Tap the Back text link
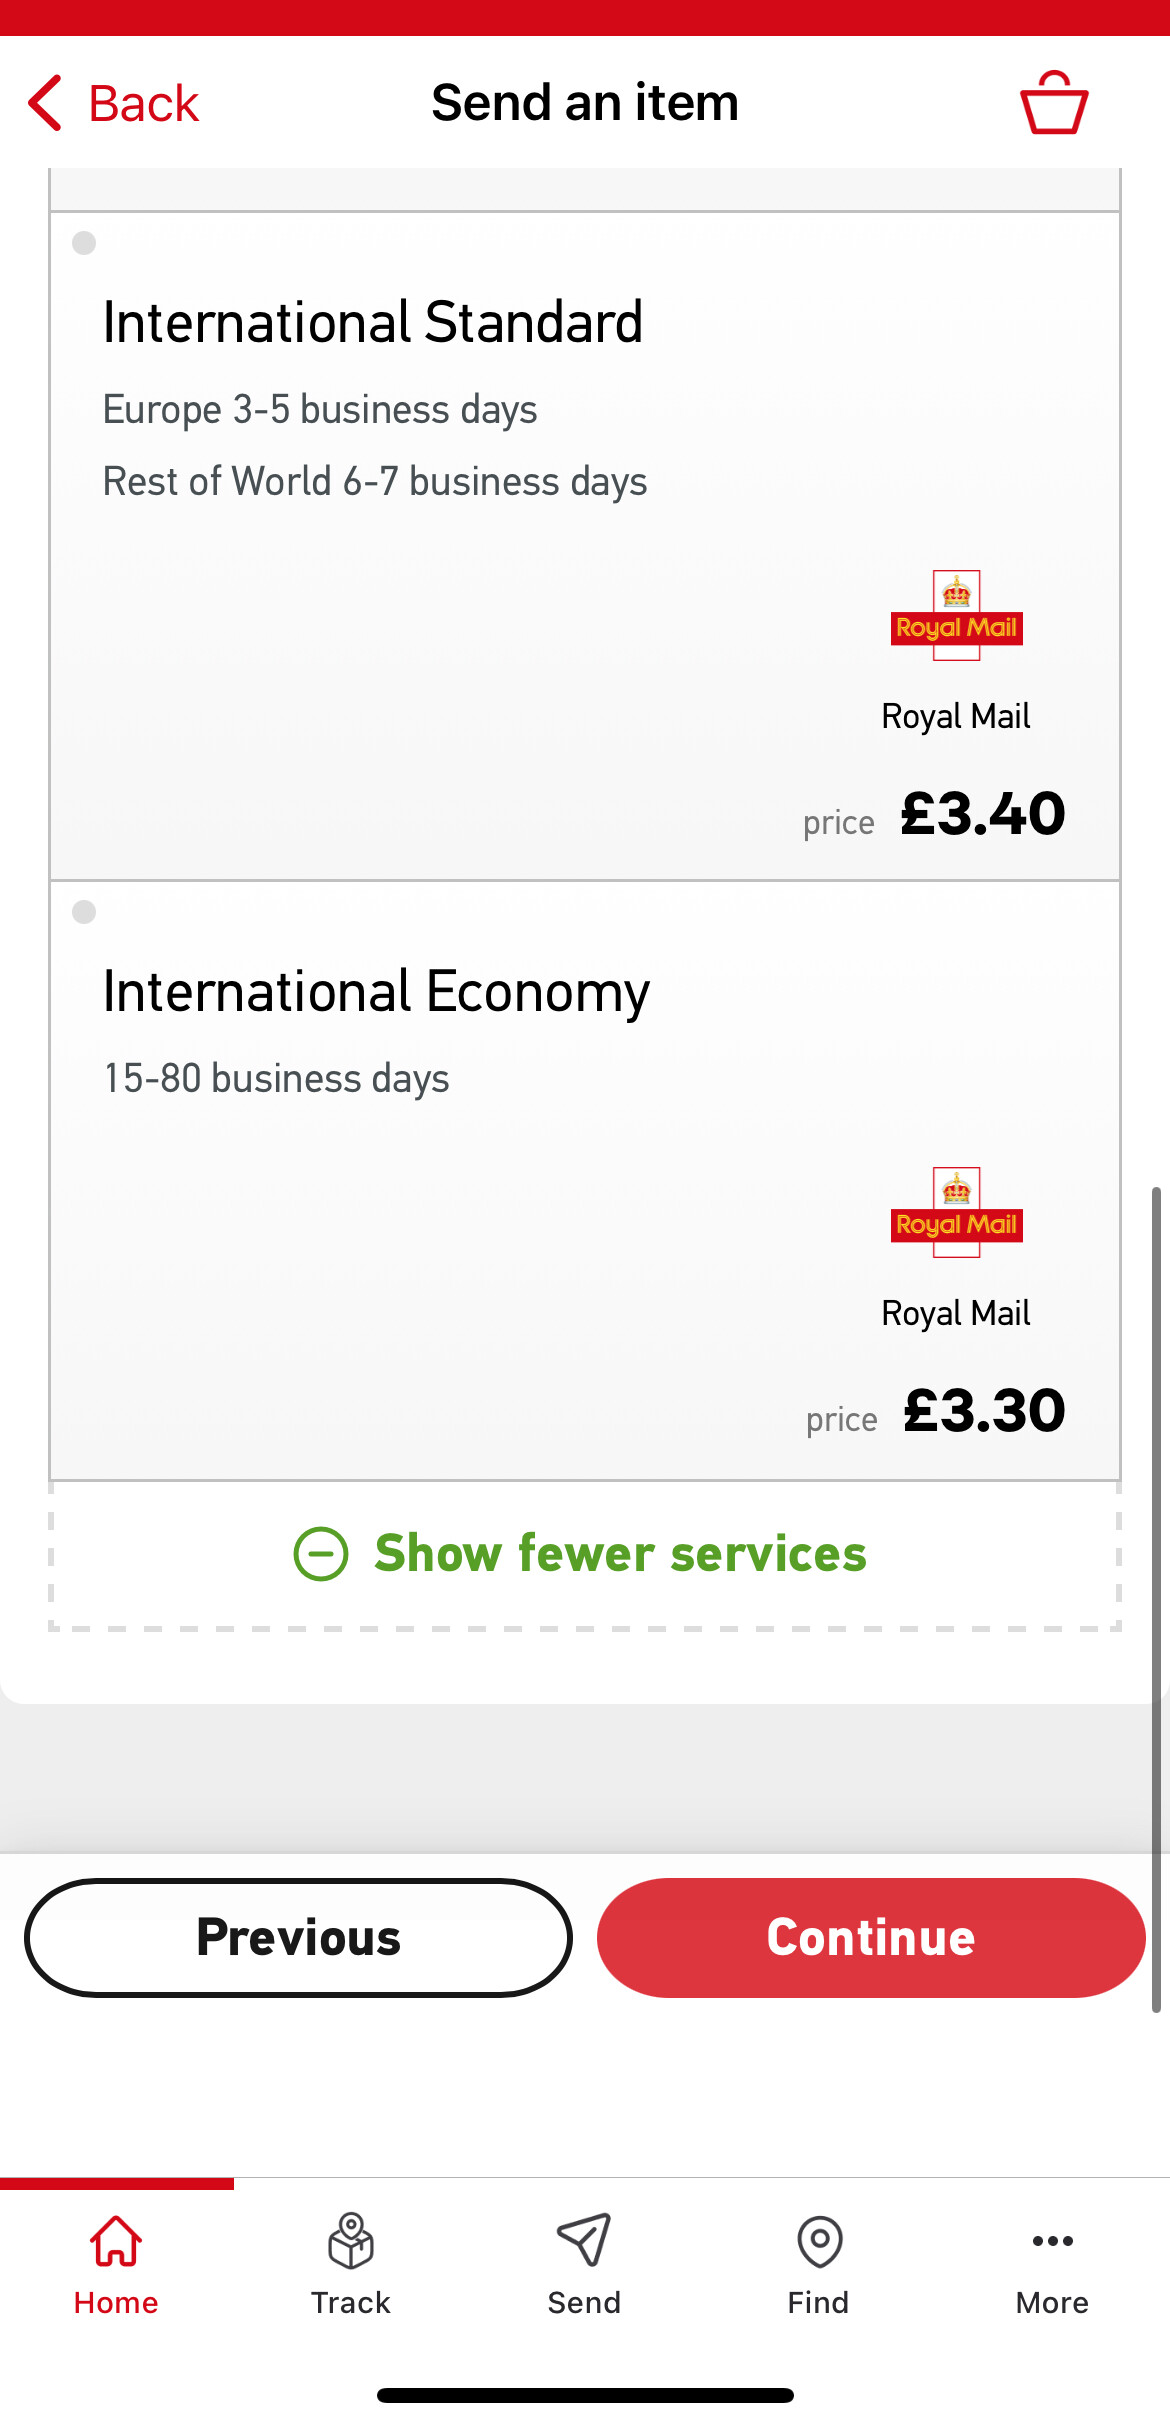 pos(144,103)
